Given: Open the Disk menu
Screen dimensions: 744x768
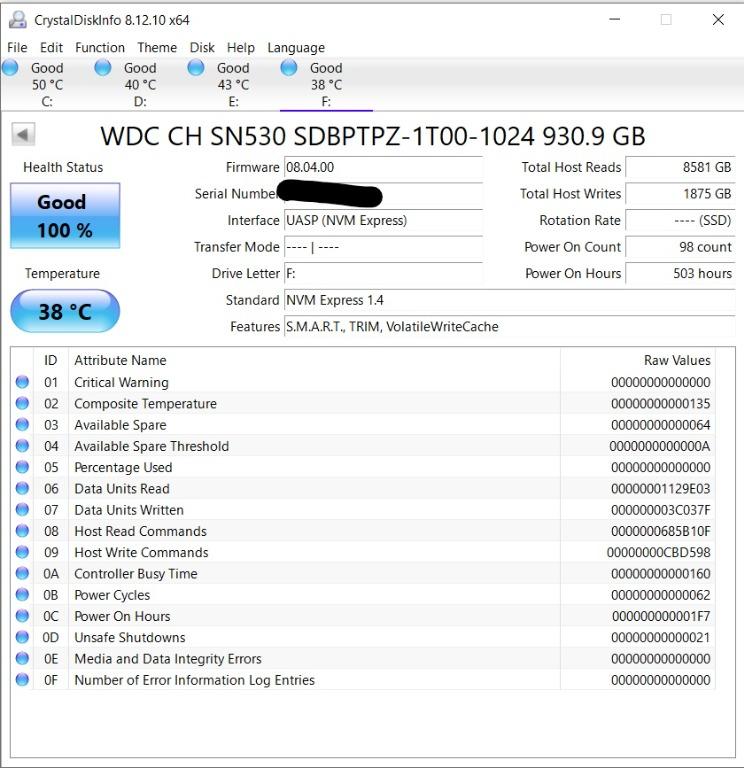Looking at the screenshot, I should pyautogui.click(x=202, y=48).
